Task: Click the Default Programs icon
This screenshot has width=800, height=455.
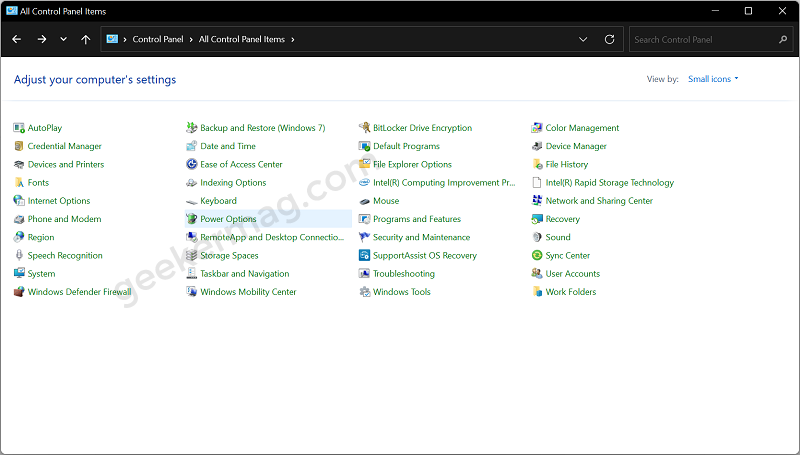Action: (364, 146)
